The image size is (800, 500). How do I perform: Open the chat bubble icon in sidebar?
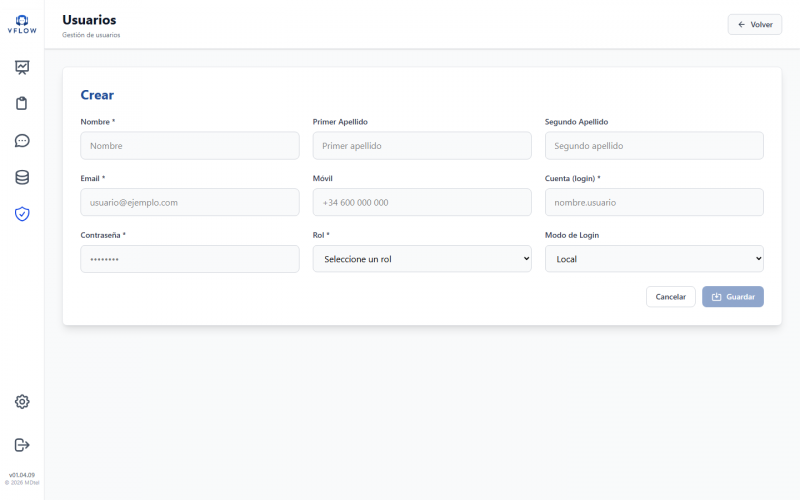(22, 141)
